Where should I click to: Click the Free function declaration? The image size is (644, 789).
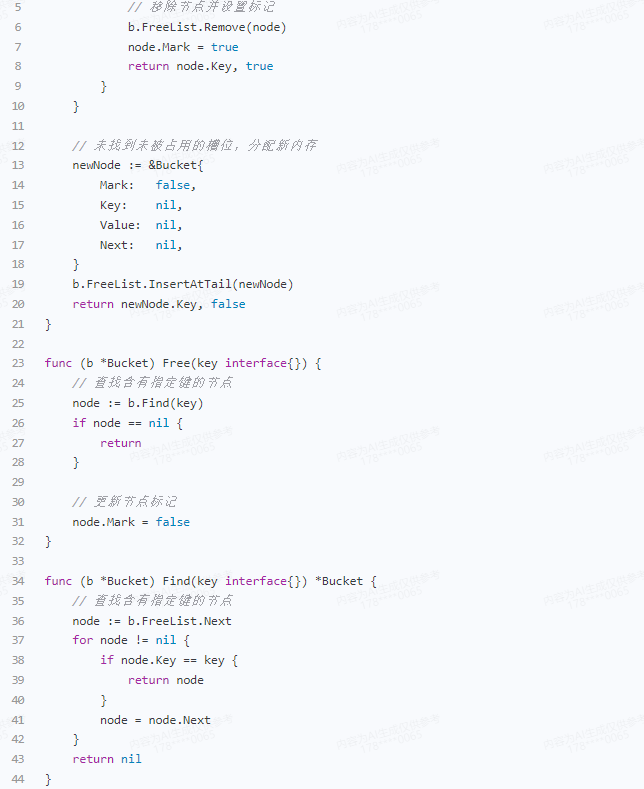pos(183,363)
